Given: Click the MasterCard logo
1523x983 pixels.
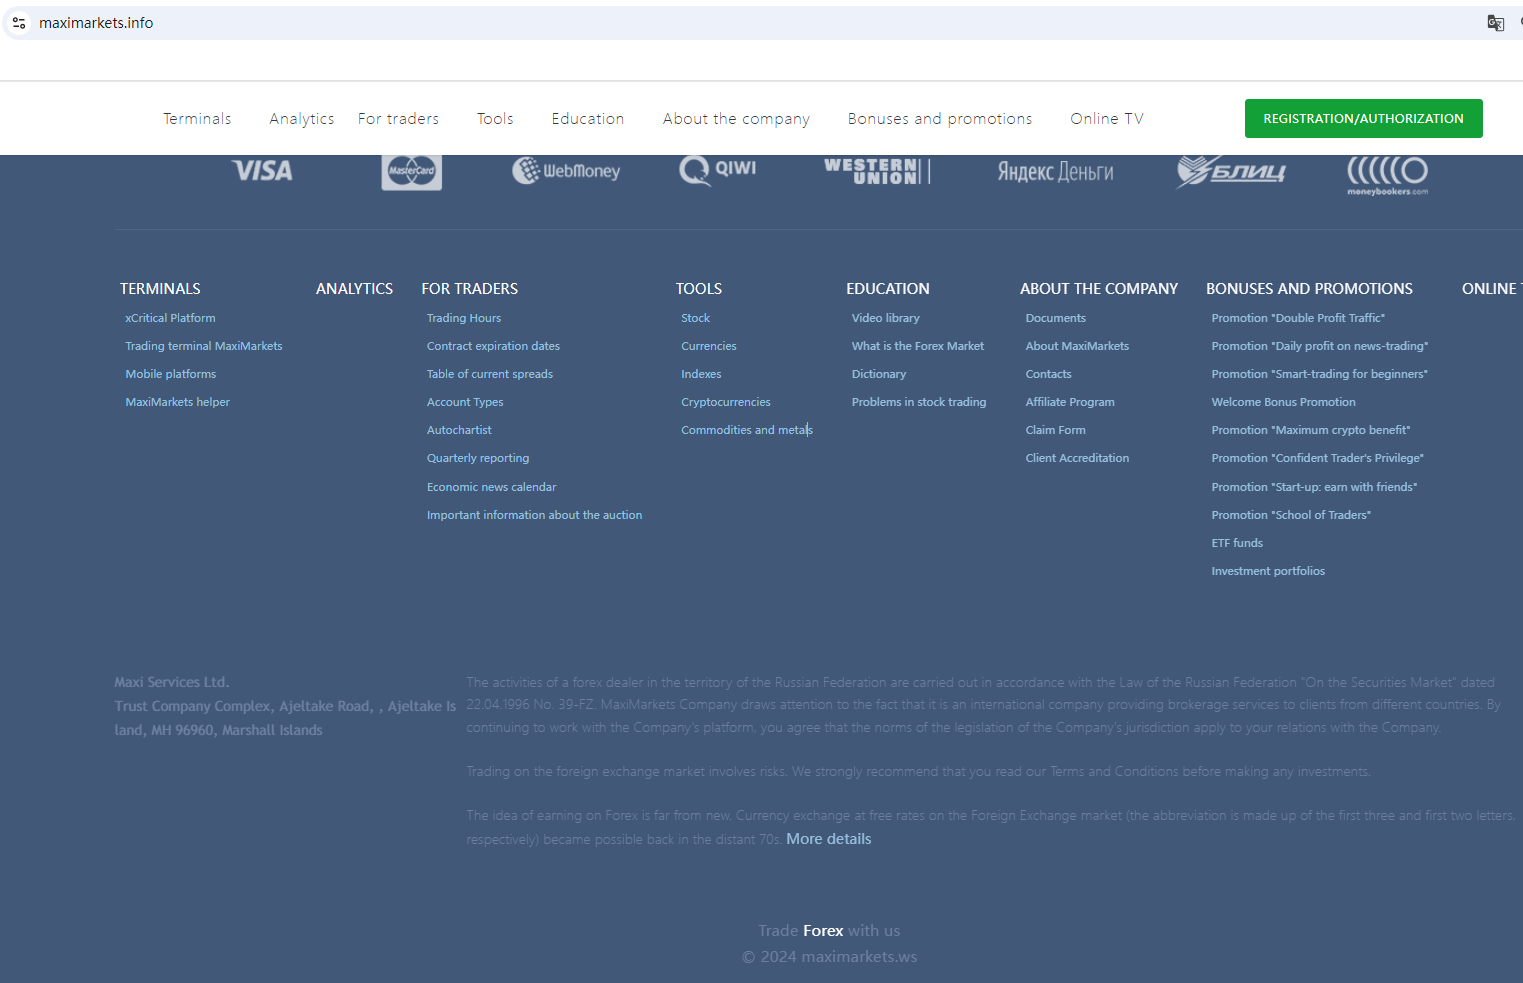Looking at the screenshot, I should (411, 172).
